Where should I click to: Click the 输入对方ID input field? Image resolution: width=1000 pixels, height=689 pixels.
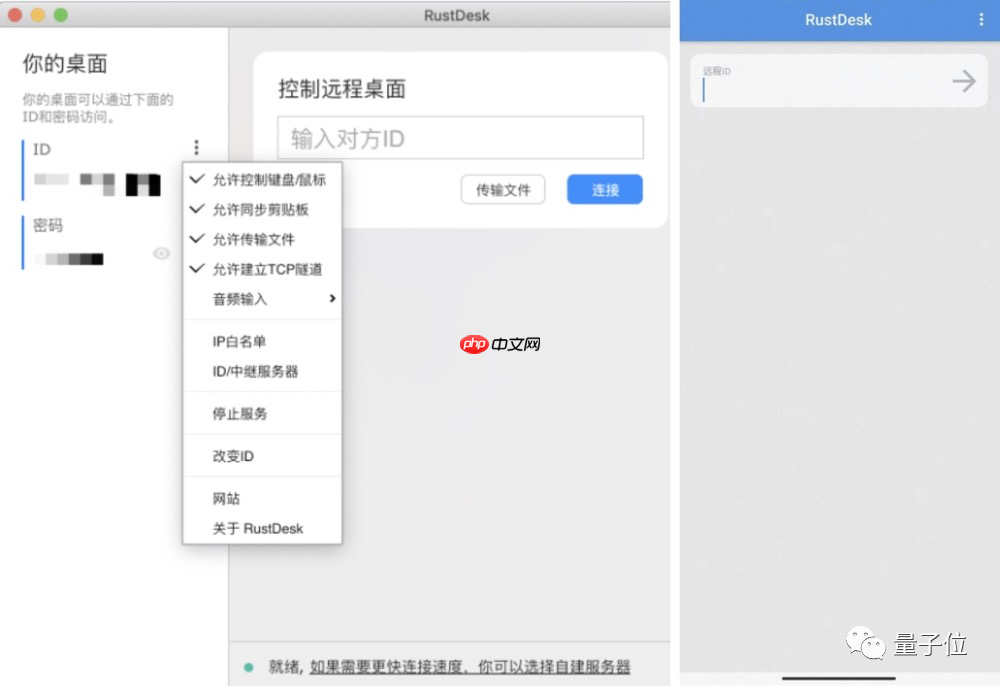coord(460,138)
